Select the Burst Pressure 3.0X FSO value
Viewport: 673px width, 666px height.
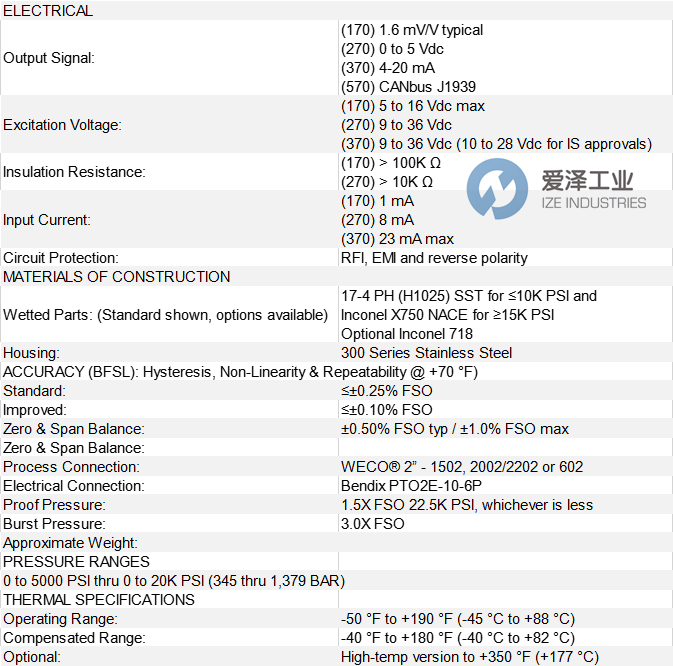point(373,524)
